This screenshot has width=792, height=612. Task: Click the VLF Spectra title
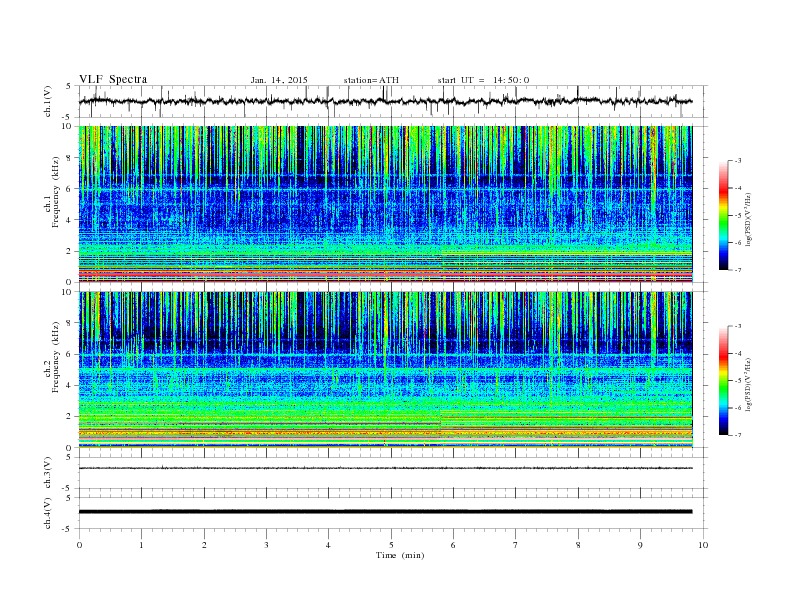point(113,79)
